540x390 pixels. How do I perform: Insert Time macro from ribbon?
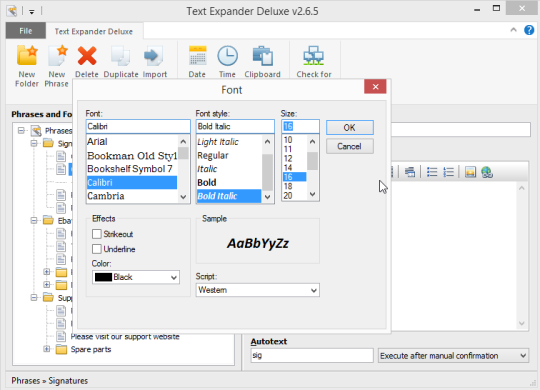[227, 55]
